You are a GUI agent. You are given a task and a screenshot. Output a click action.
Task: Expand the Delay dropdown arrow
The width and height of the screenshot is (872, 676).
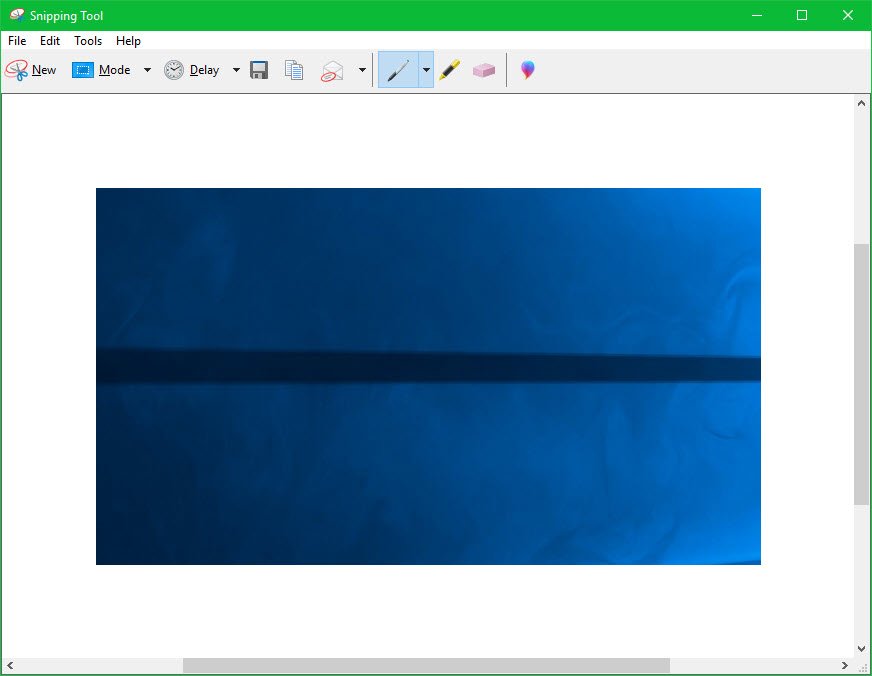pyautogui.click(x=236, y=70)
